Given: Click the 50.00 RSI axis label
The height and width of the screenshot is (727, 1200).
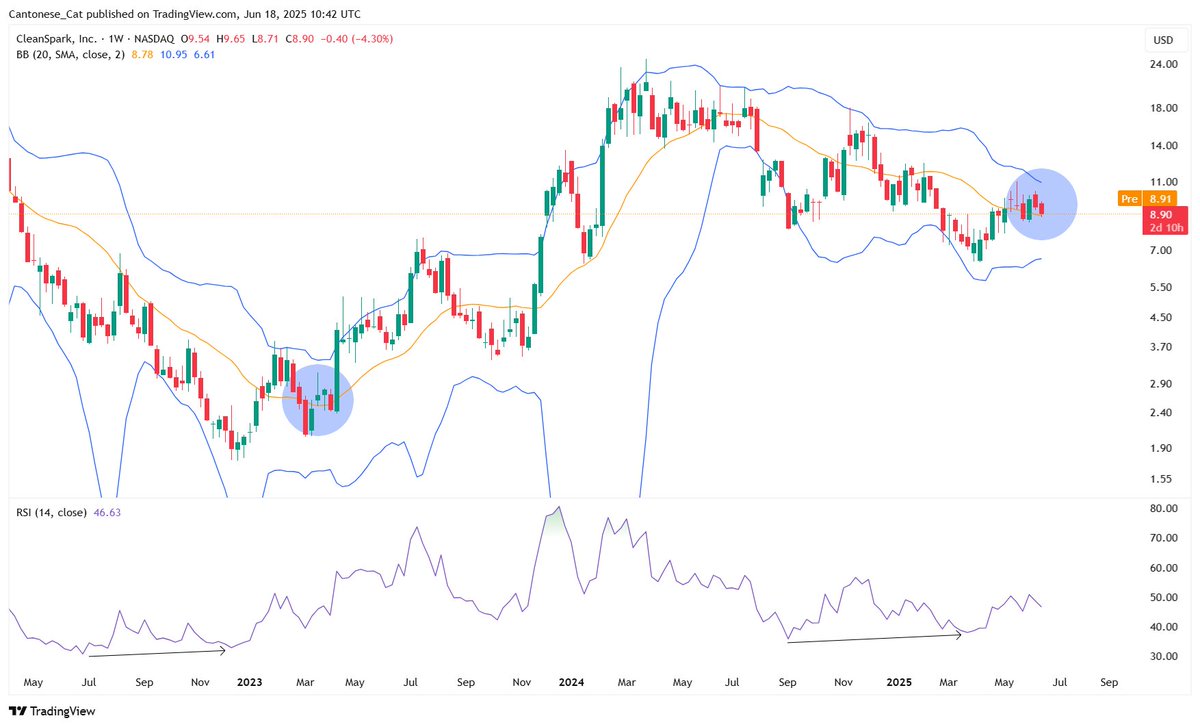Looking at the screenshot, I should coord(1162,598).
